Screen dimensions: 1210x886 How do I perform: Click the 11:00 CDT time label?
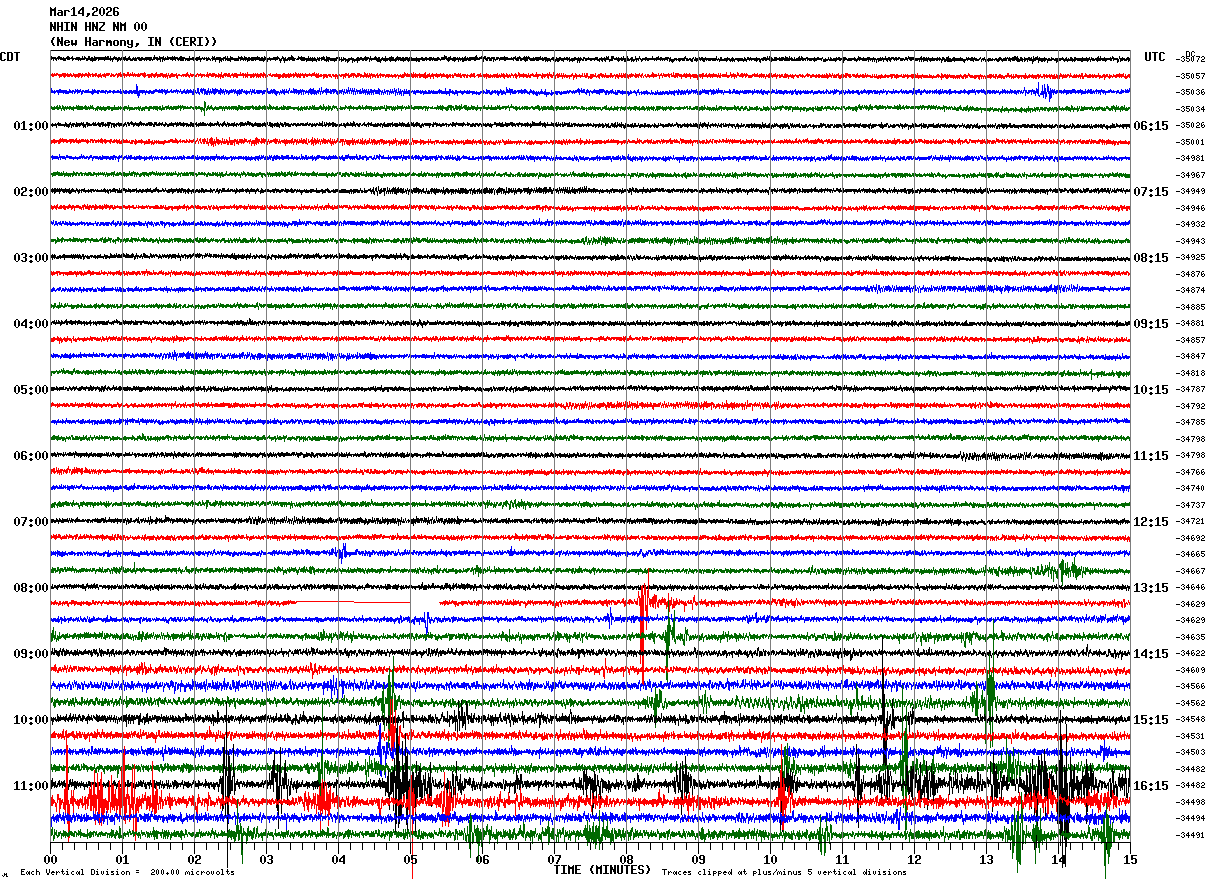(31, 786)
